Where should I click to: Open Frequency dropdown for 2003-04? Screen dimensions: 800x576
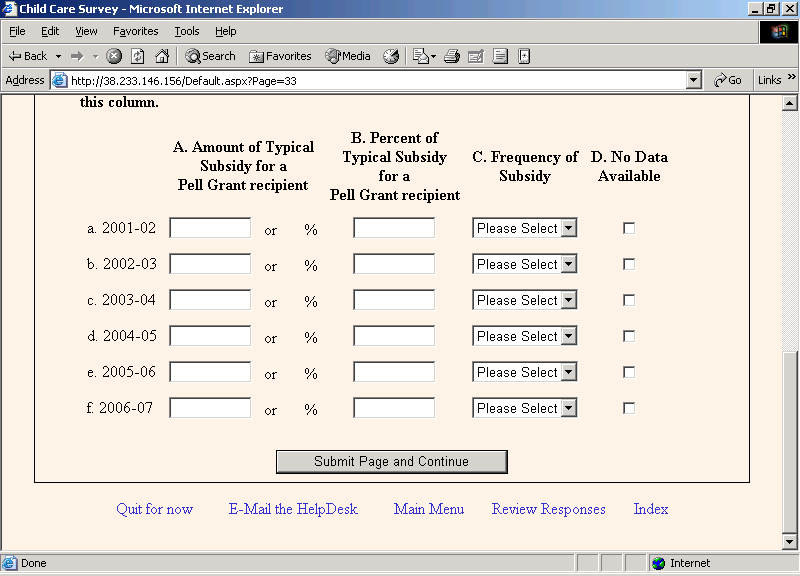(x=524, y=300)
